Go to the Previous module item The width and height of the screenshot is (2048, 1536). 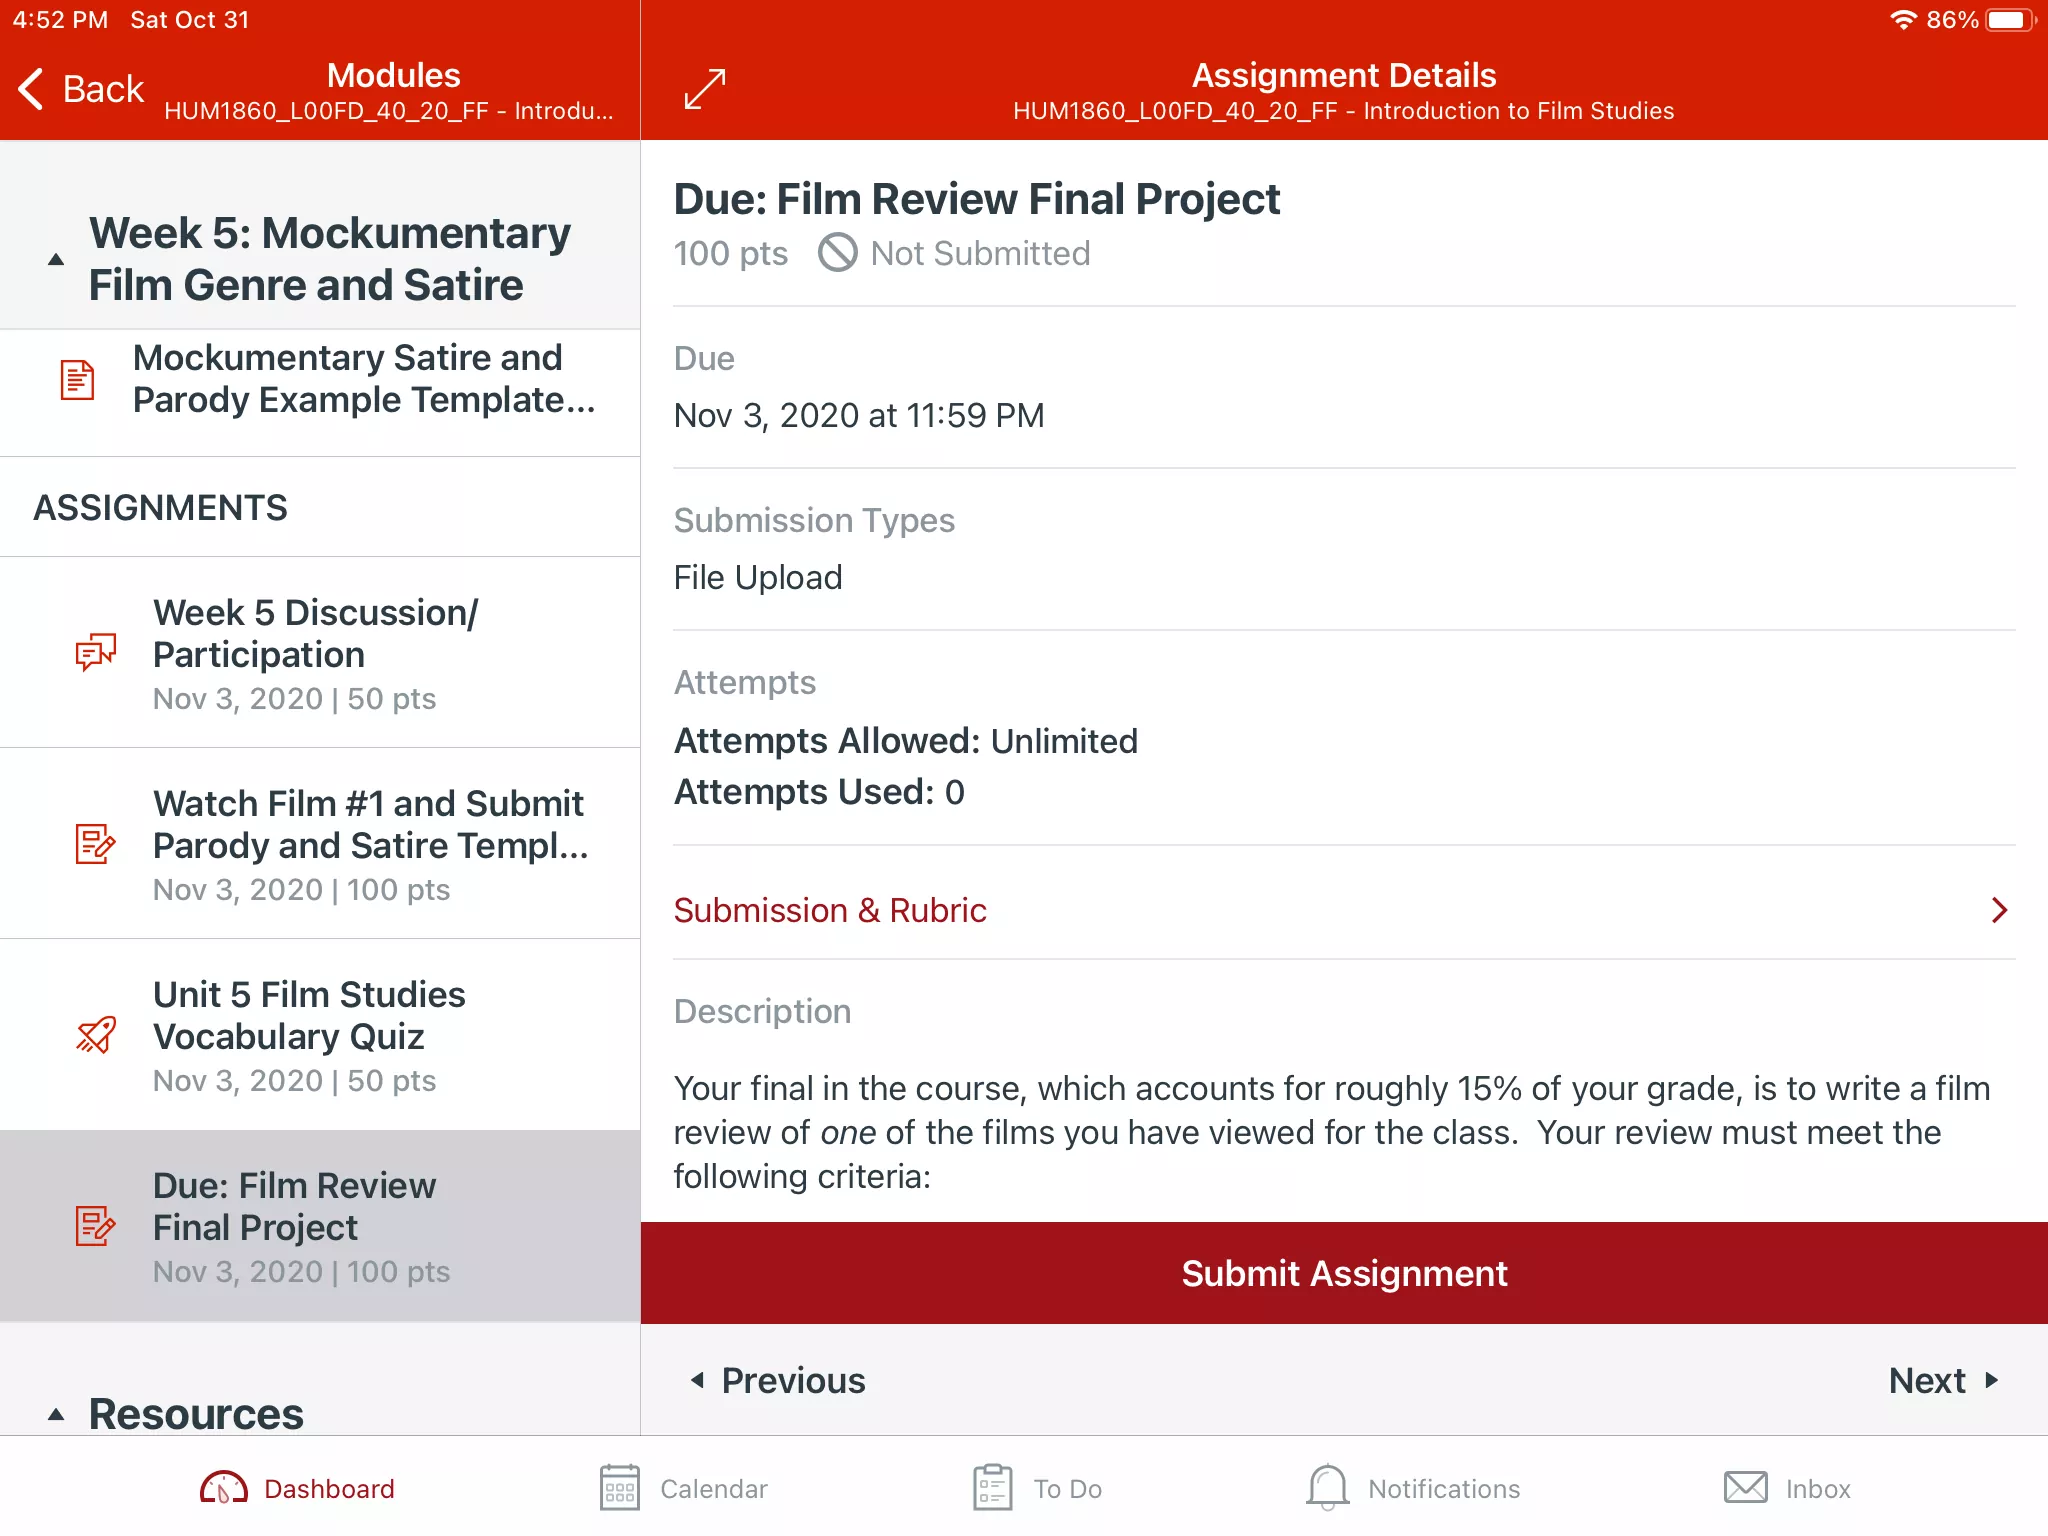click(777, 1380)
